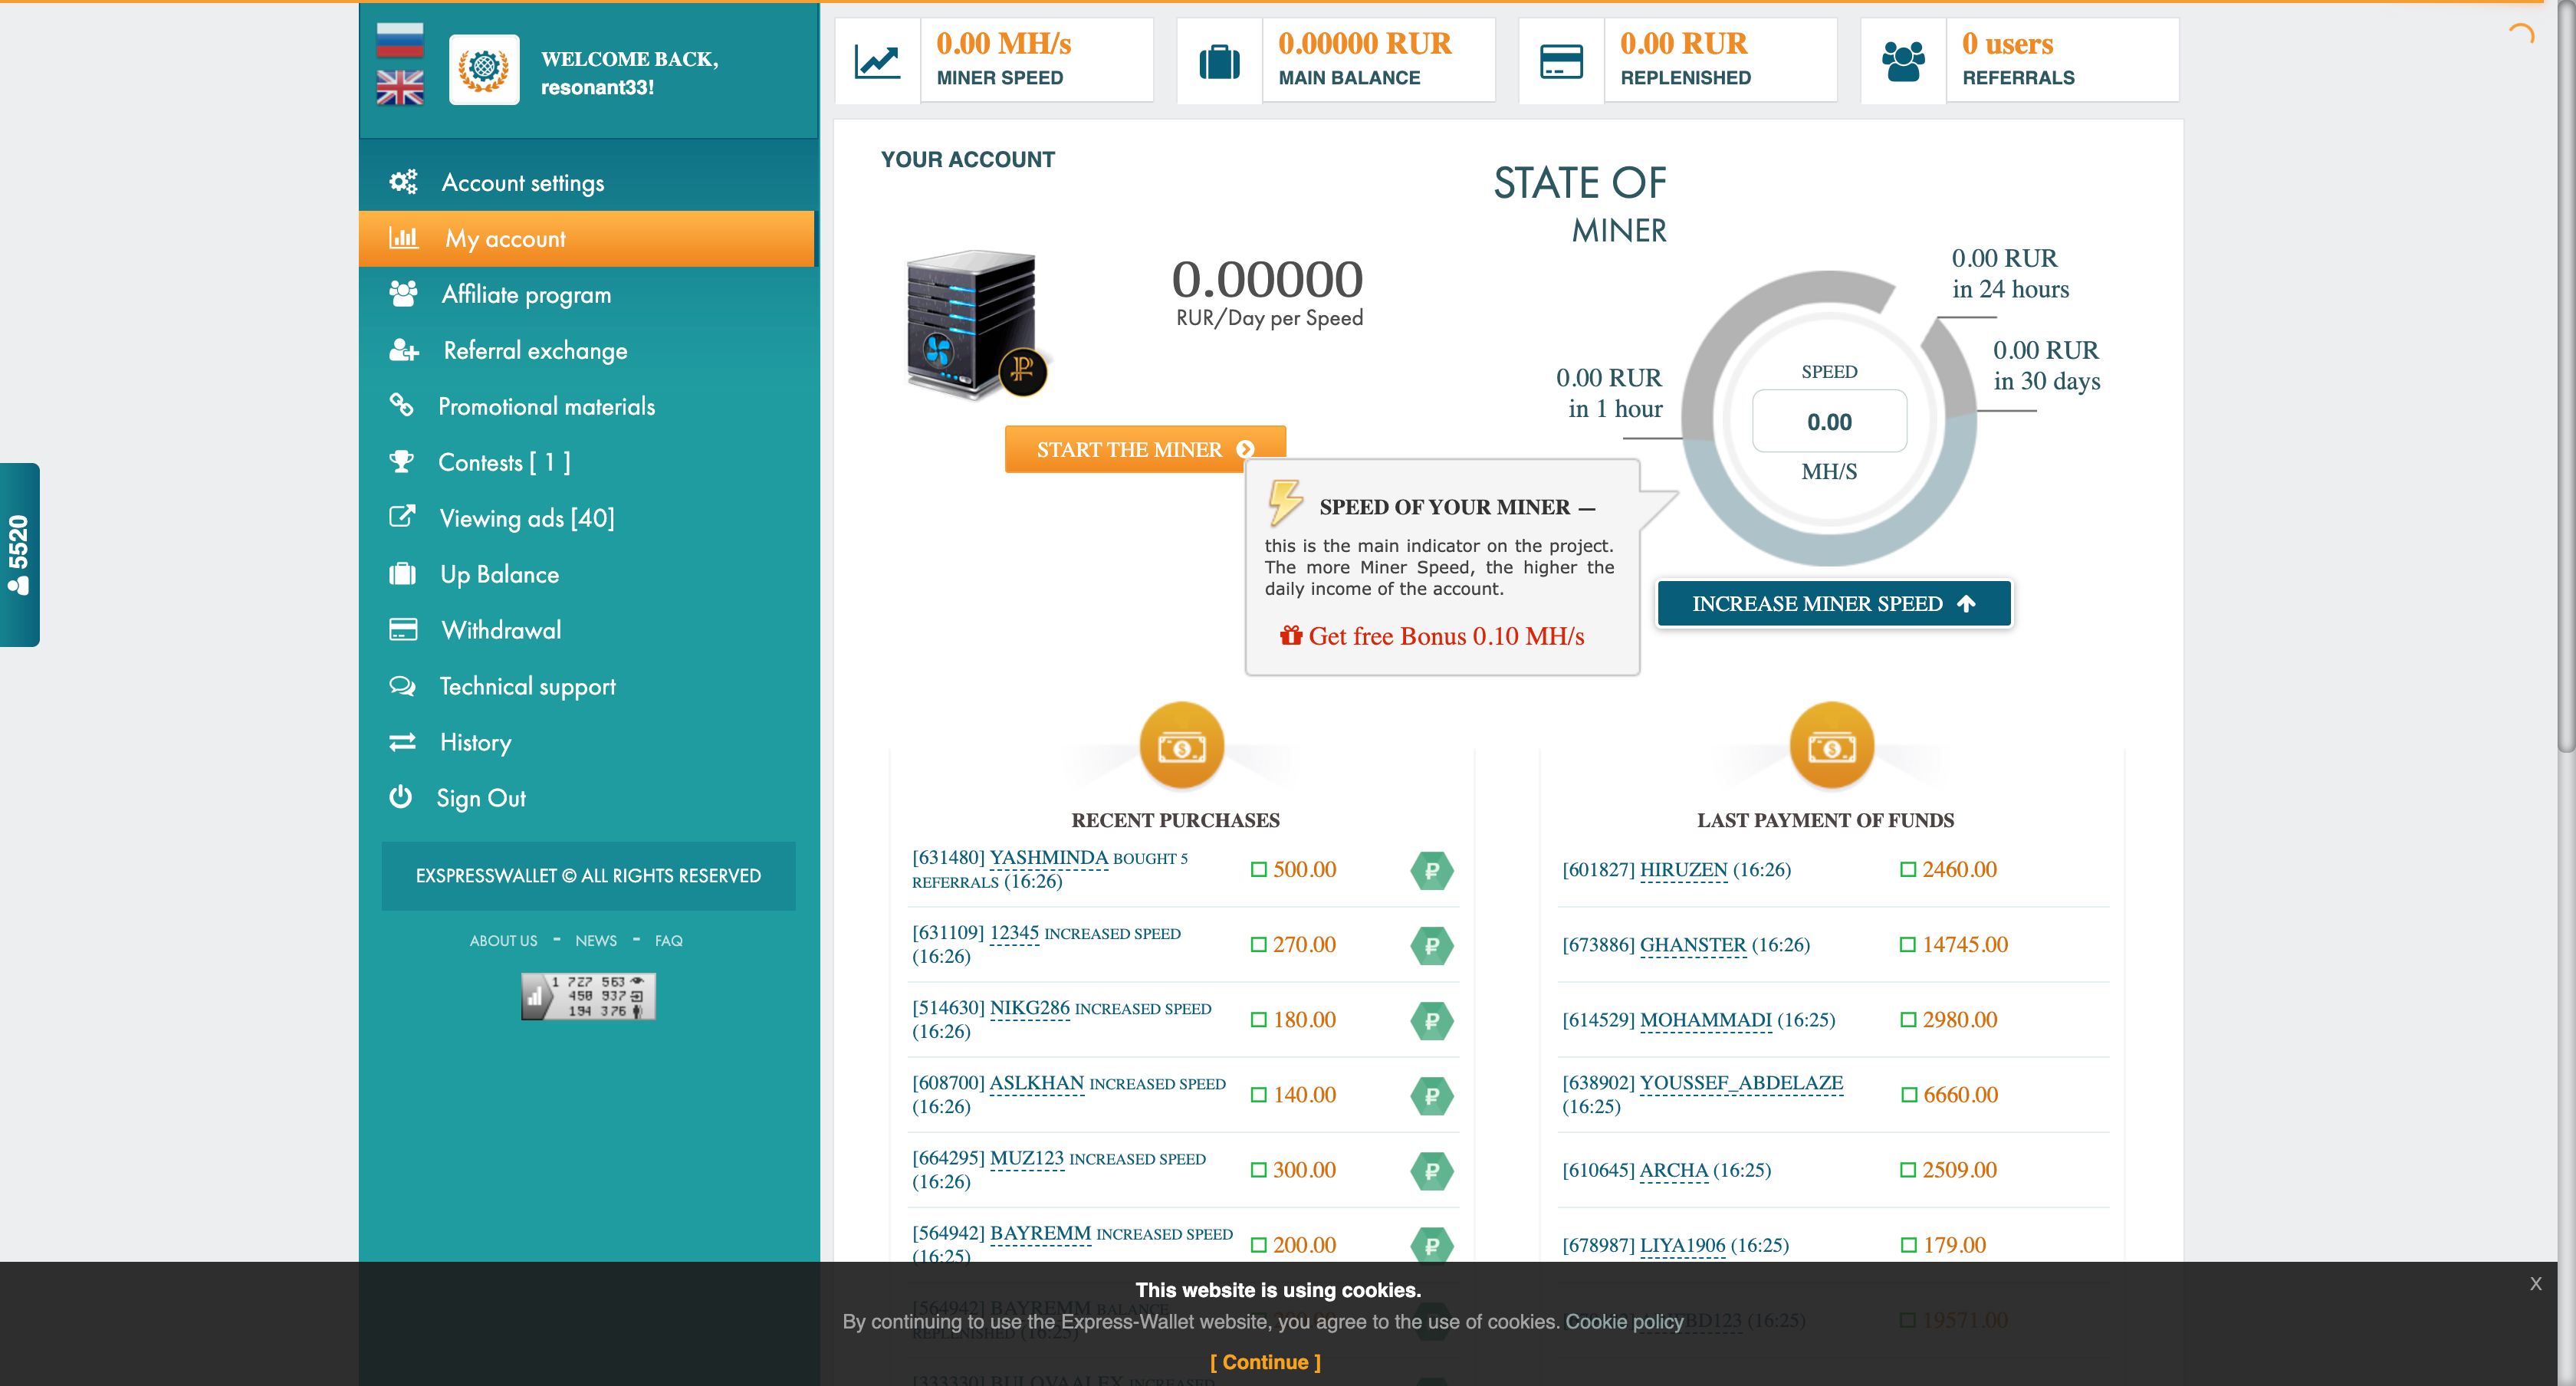Switch language via the UK flag icon
Viewport: 2576px width, 1386px height.
[x=400, y=88]
